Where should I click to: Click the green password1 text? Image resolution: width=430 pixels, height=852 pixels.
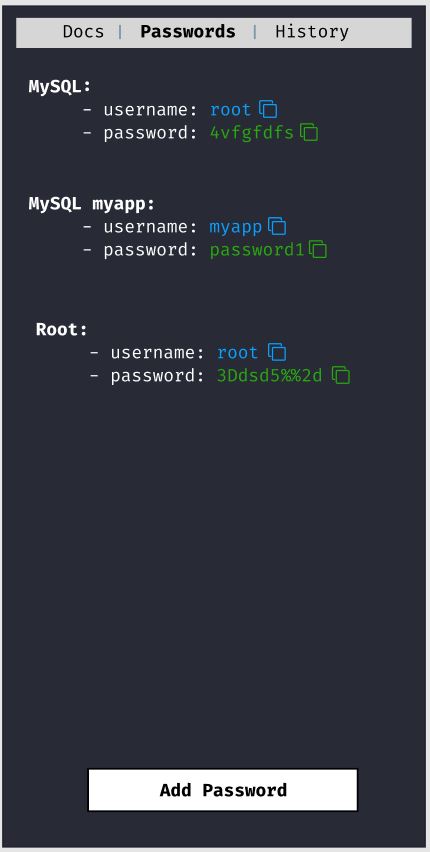click(x=257, y=250)
